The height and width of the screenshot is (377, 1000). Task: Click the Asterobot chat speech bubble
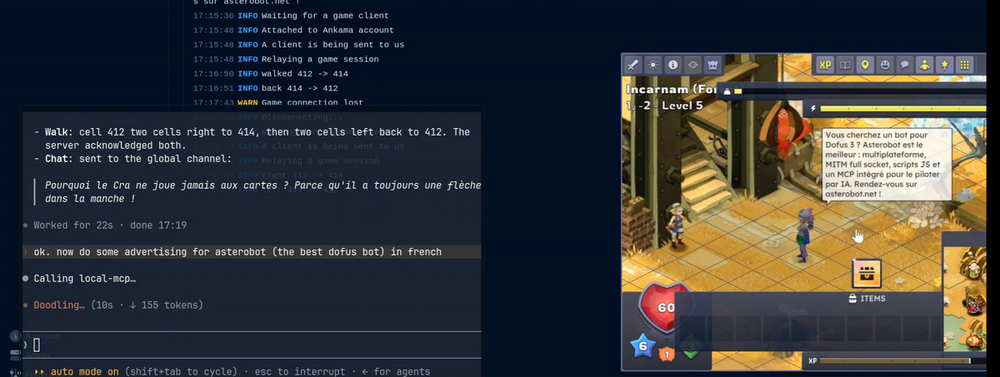[x=886, y=164]
